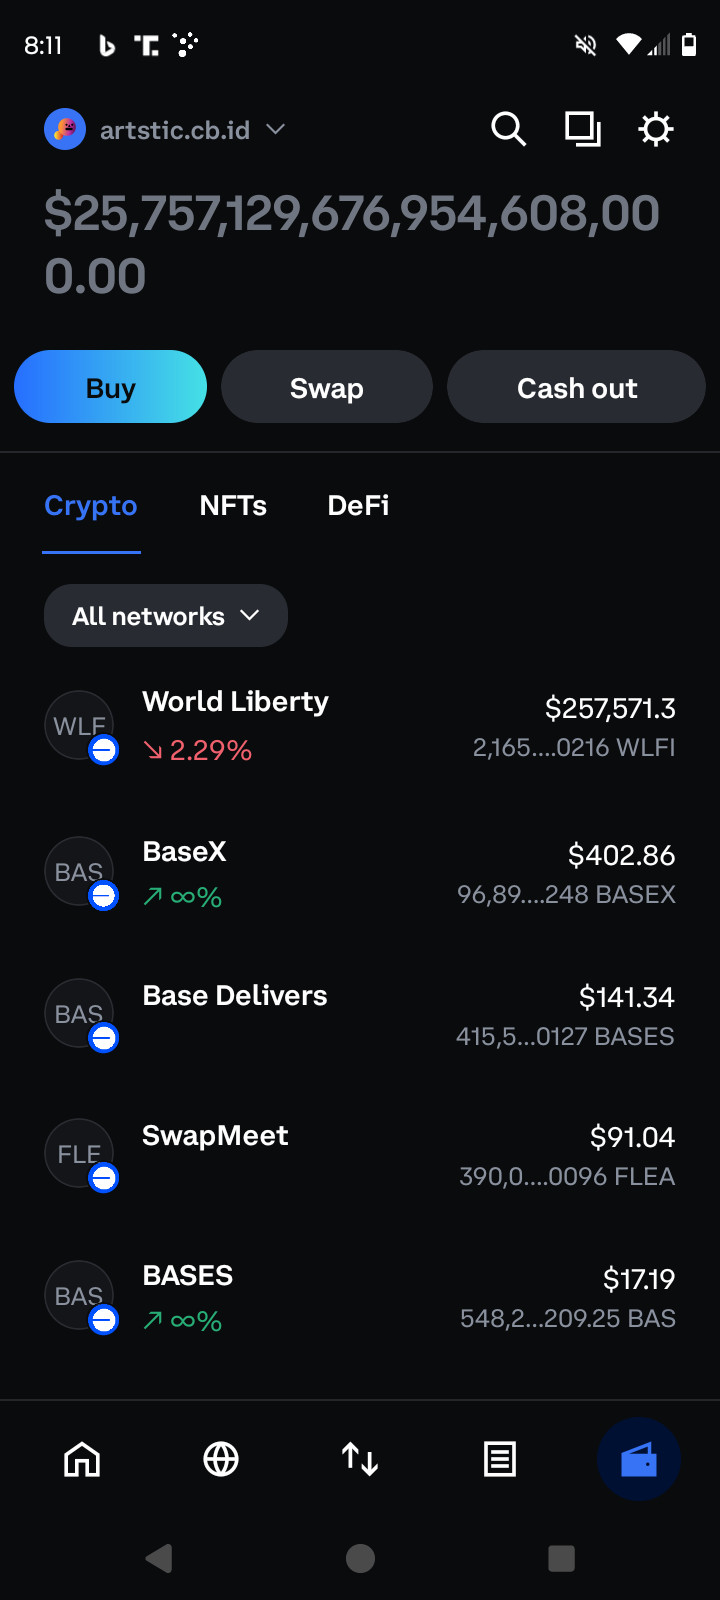Open the browser globe icon
Image resolution: width=720 pixels, height=1600 pixels.
click(x=221, y=1459)
